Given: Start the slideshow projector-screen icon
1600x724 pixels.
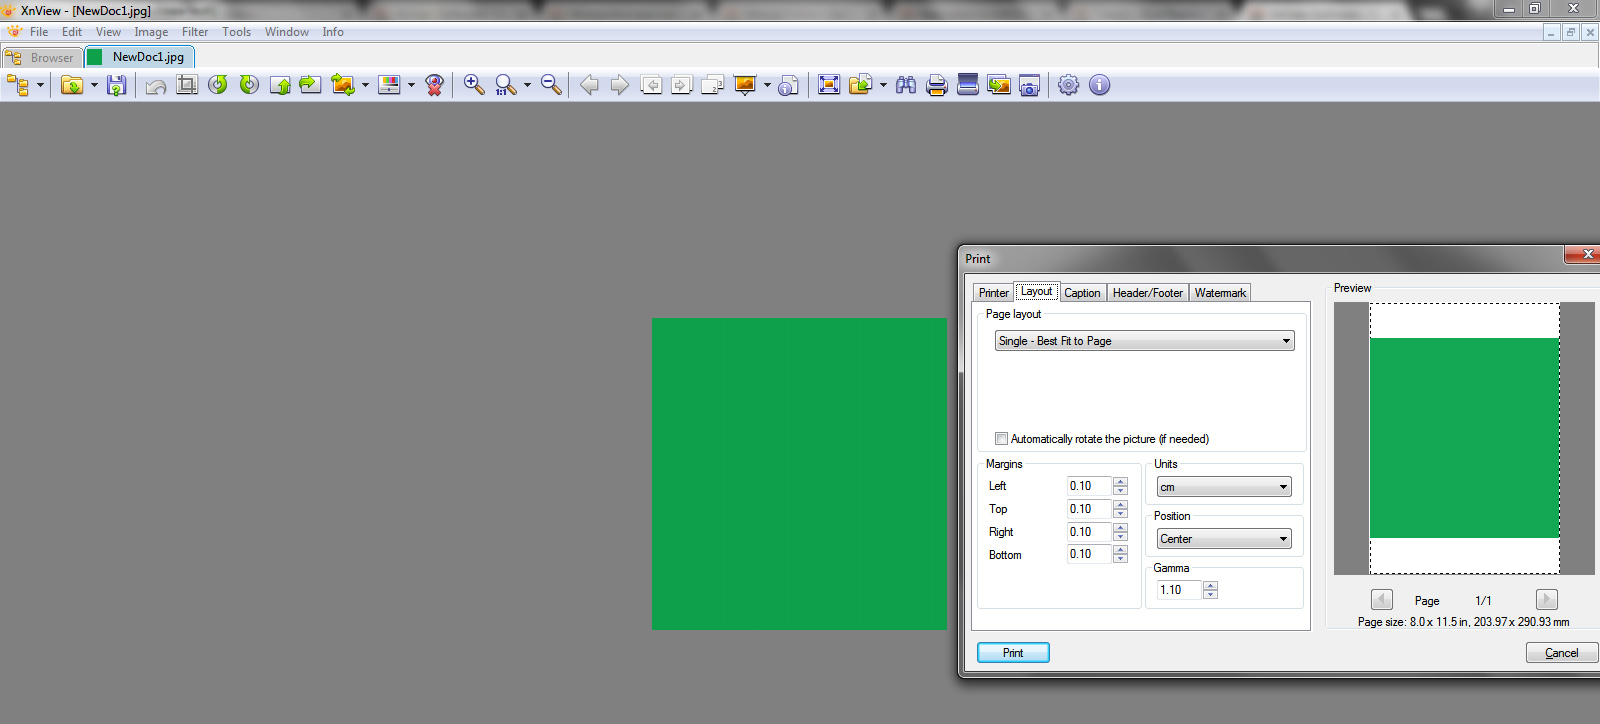Looking at the screenshot, I should [745, 85].
